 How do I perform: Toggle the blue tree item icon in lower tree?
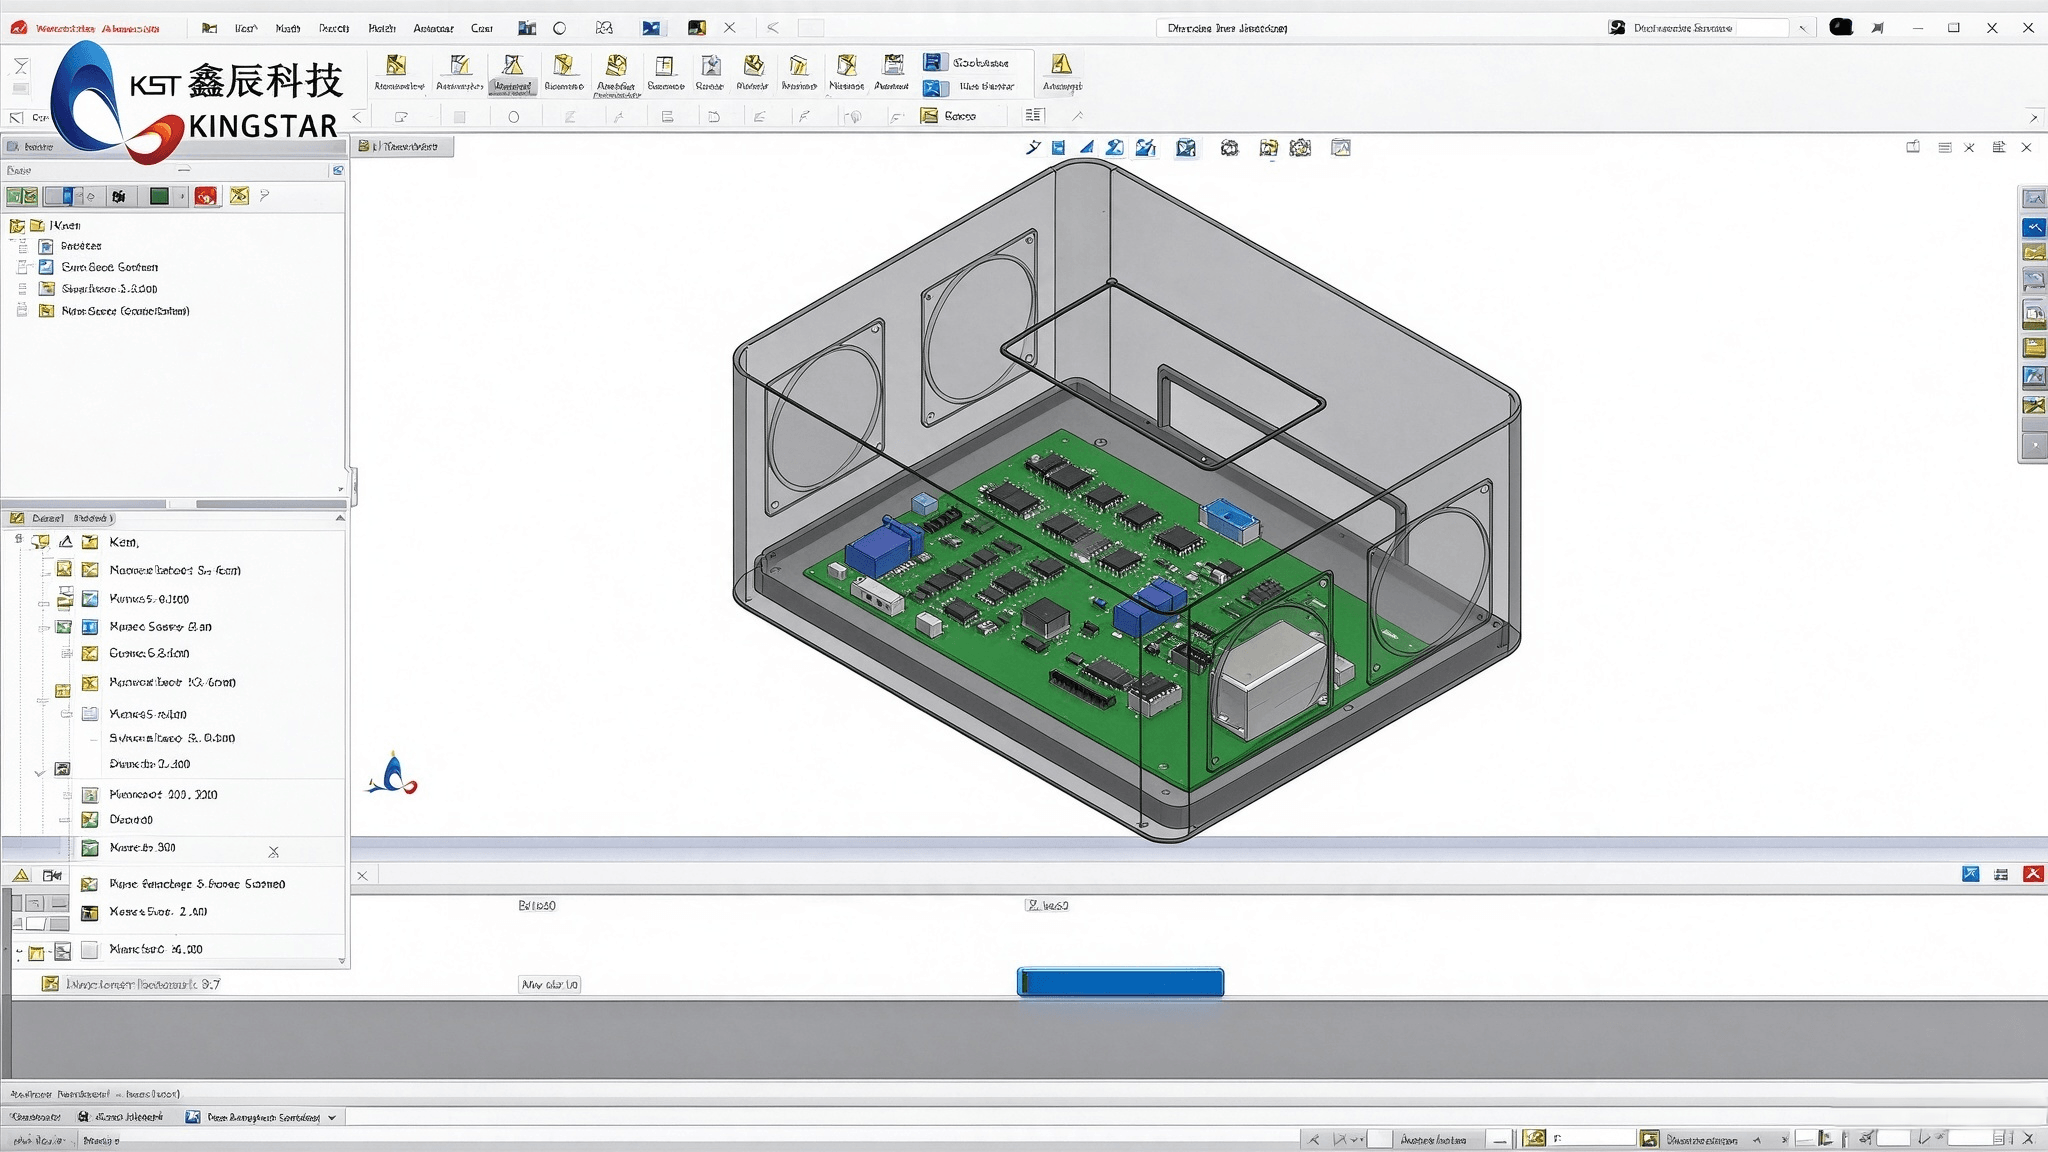pos(90,627)
